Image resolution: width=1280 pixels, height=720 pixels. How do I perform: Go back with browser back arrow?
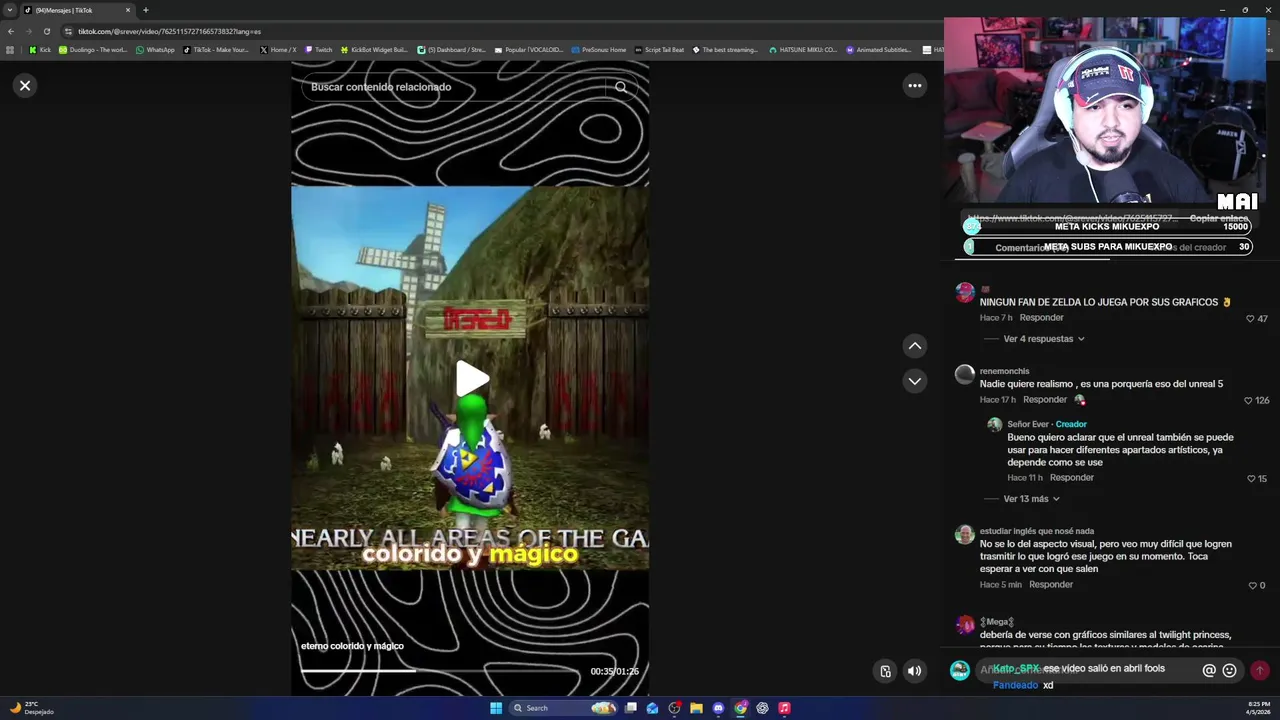point(11,31)
